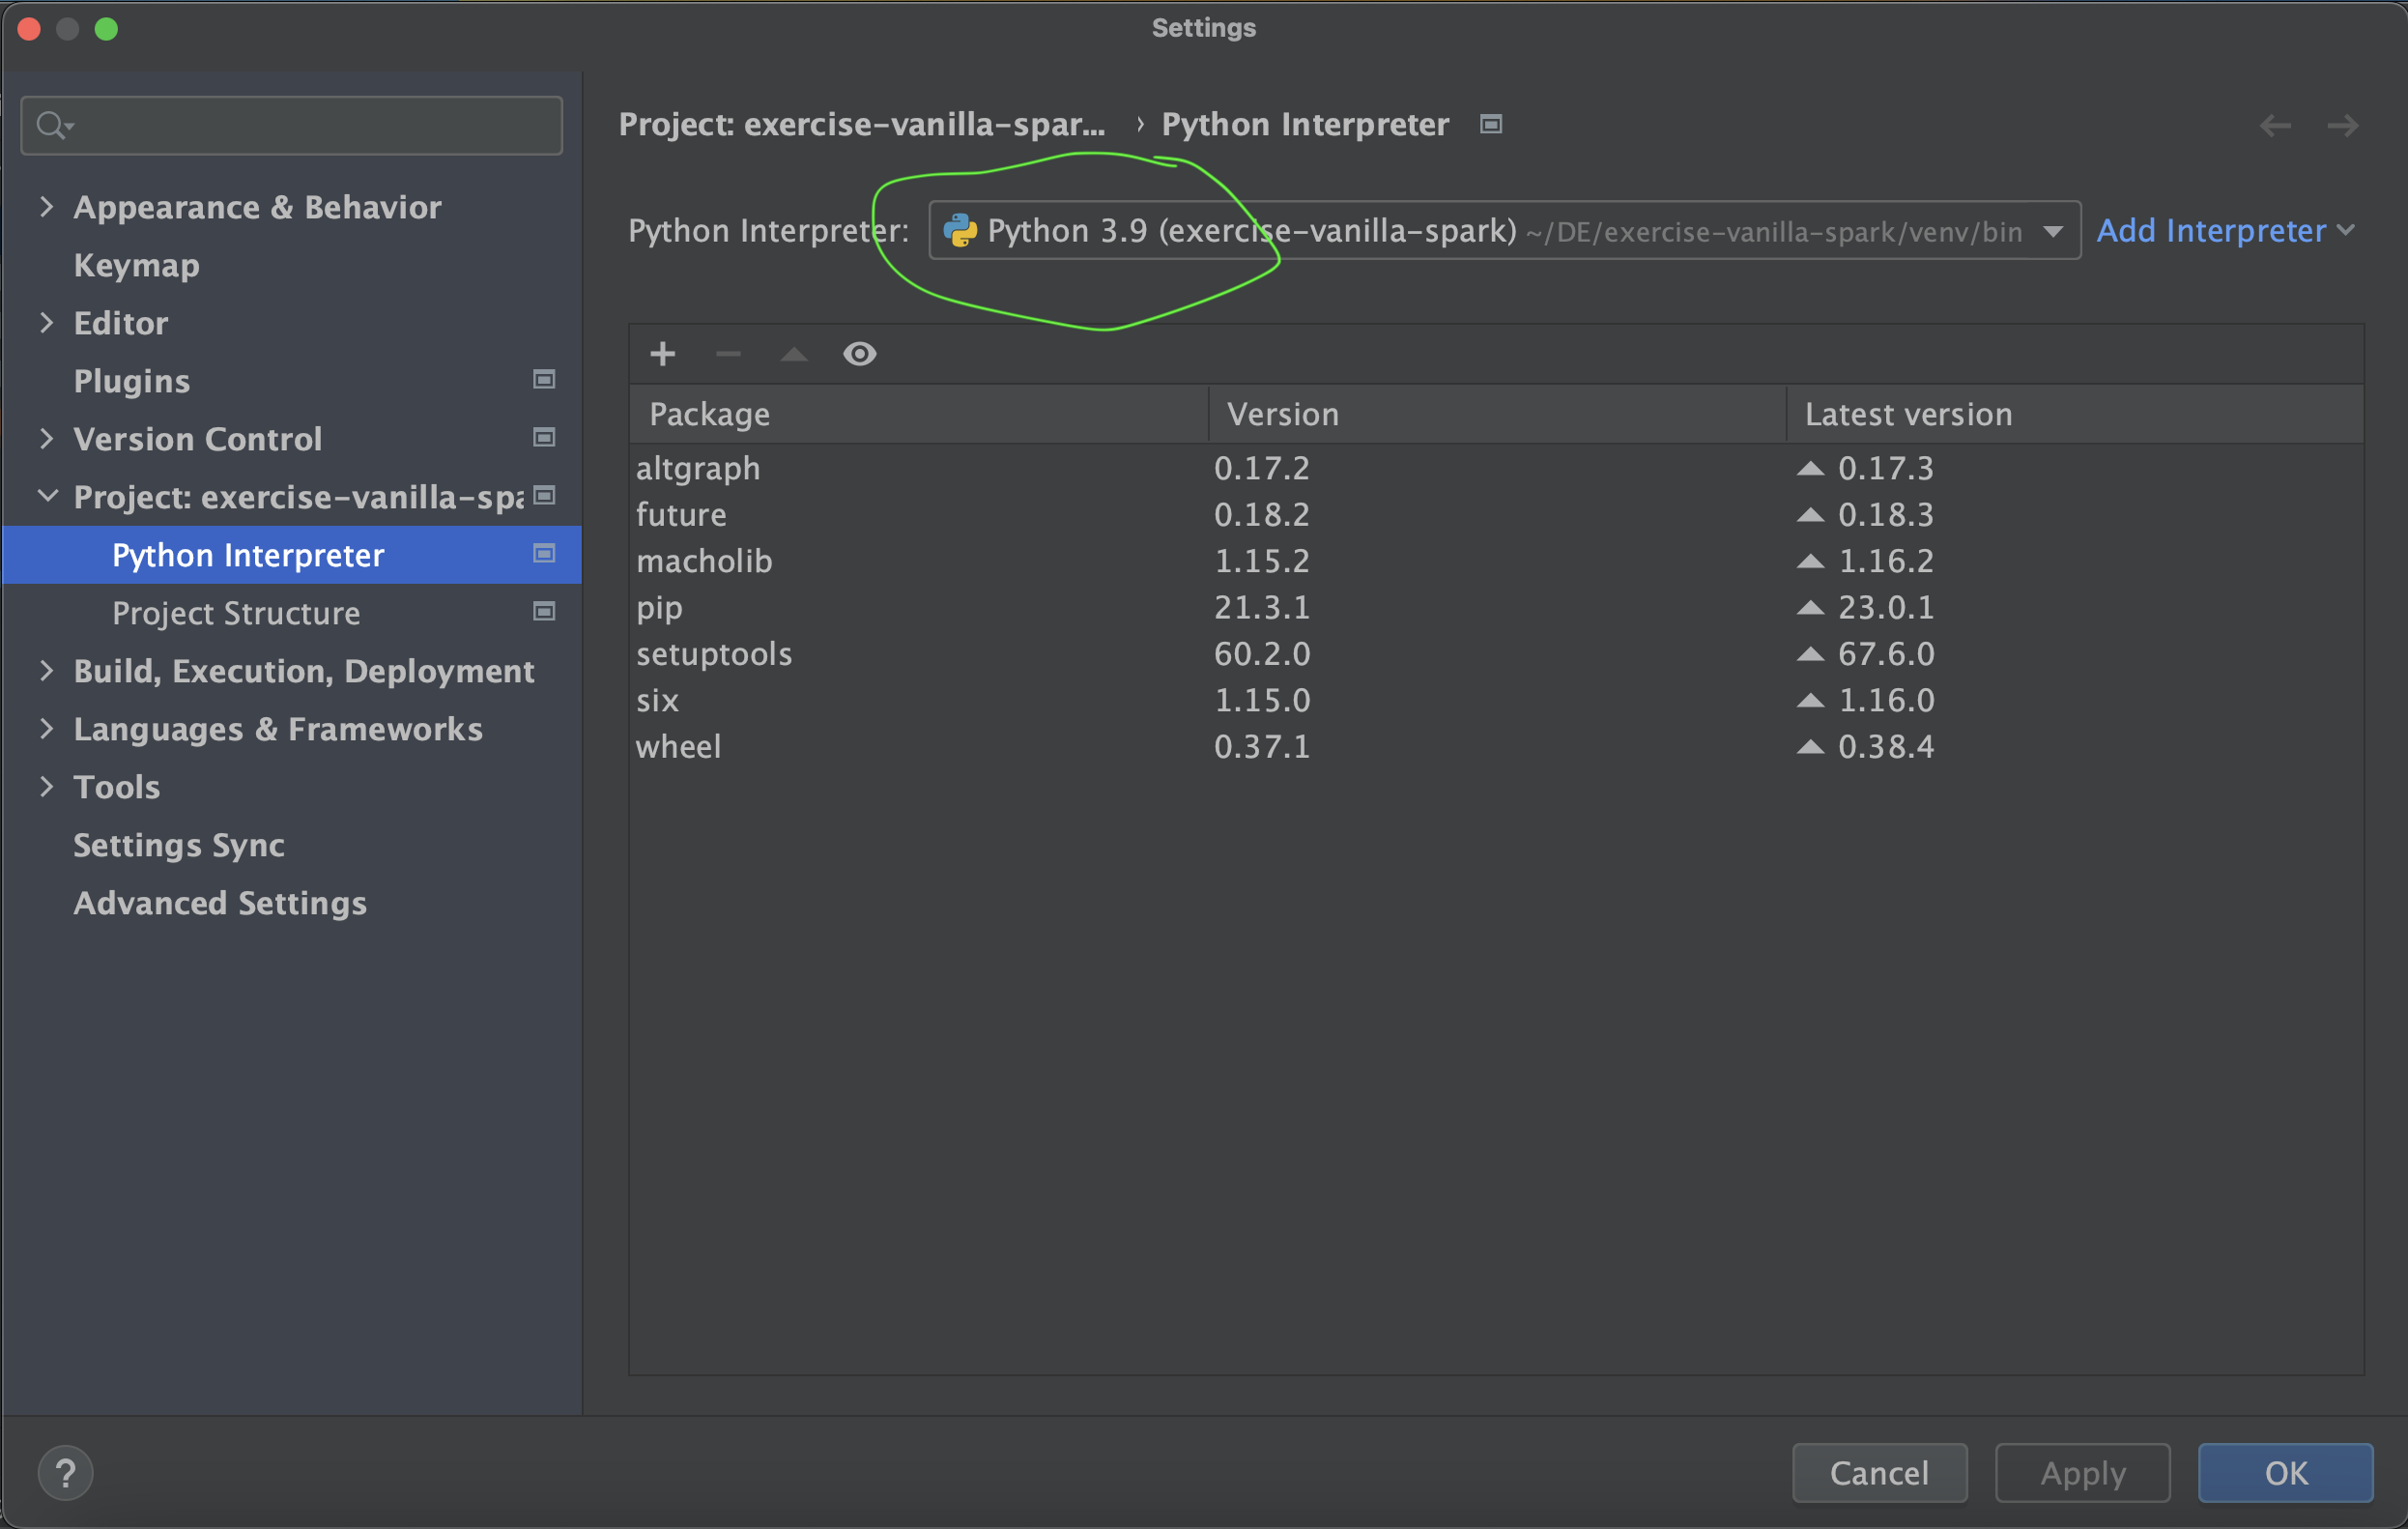This screenshot has height=1529, width=2408.
Task: Select Project Structure in the sidebar
Action: (x=236, y=613)
